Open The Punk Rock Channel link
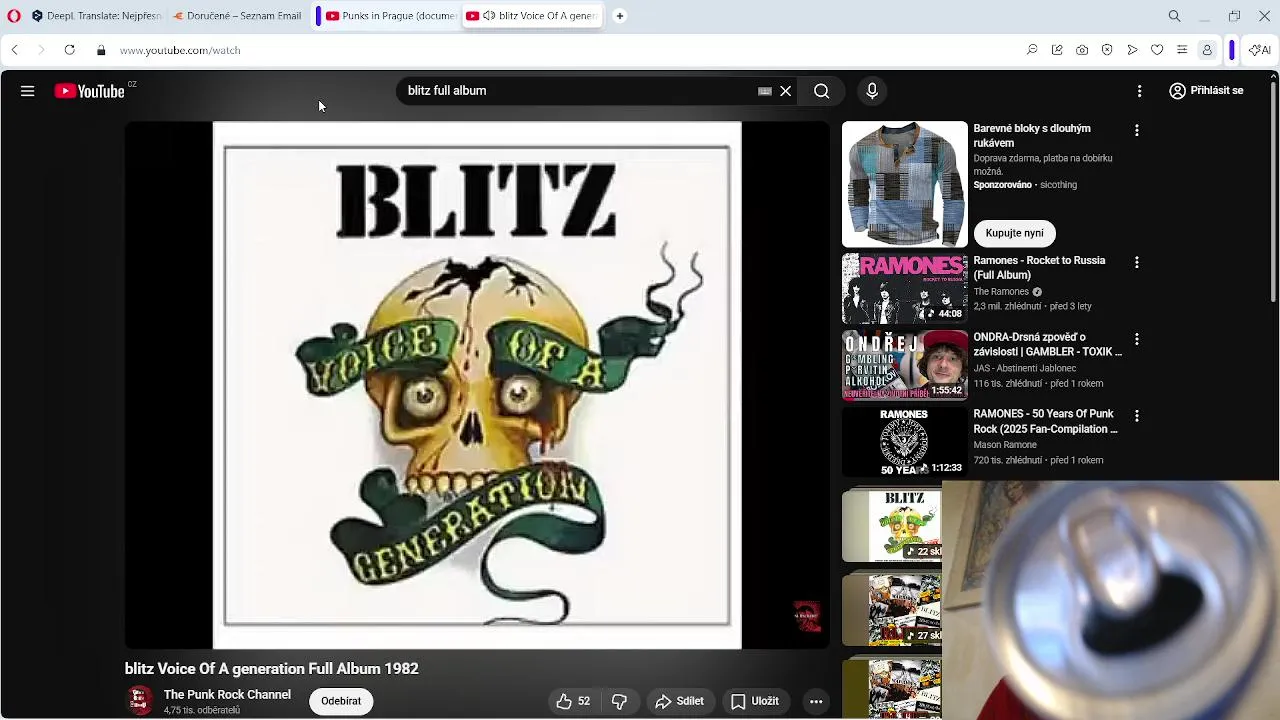The width and height of the screenshot is (1280, 720). coord(227,694)
